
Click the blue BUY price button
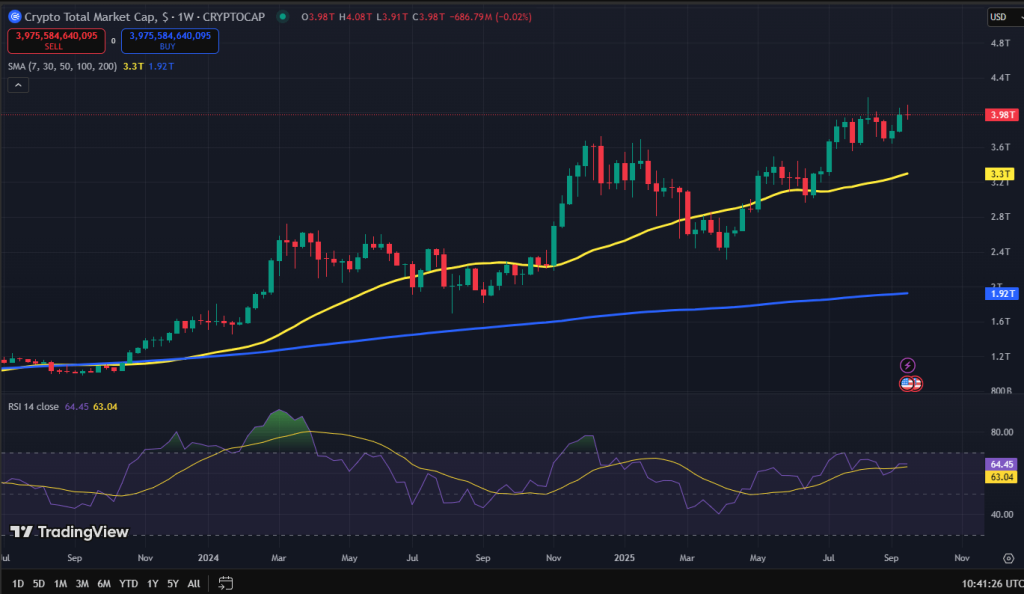(x=170, y=40)
